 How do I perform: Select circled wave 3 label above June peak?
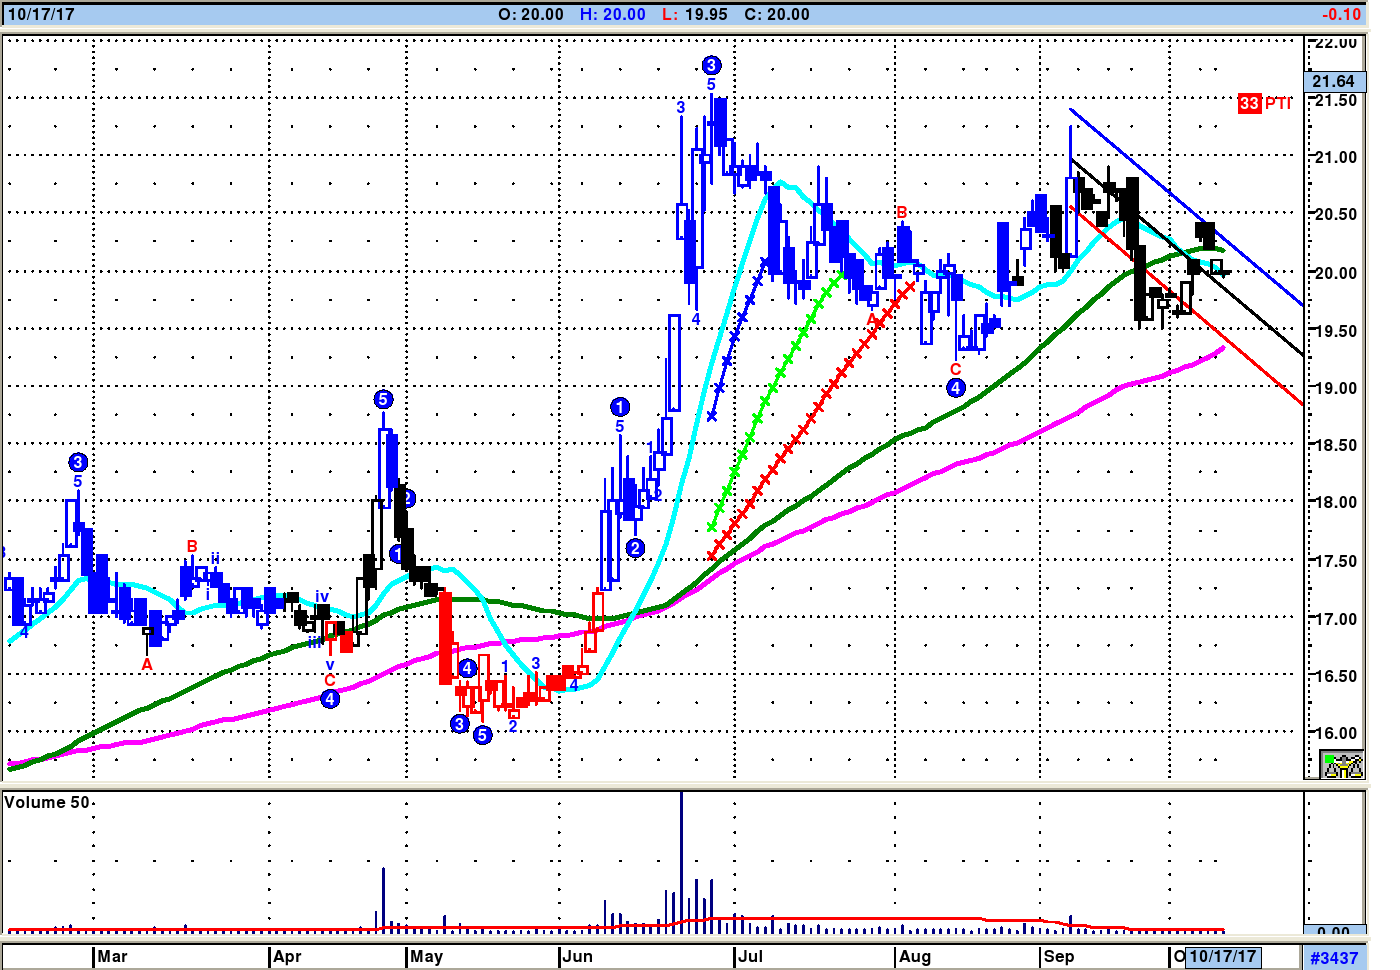point(711,65)
